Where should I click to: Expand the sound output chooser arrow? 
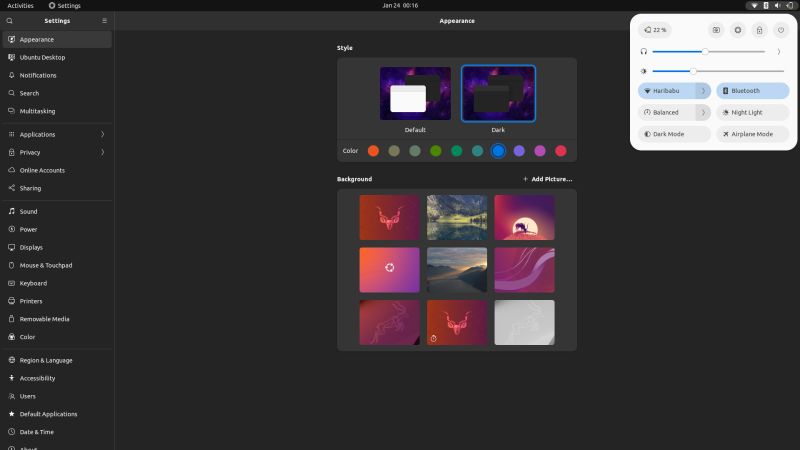click(x=779, y=52)
